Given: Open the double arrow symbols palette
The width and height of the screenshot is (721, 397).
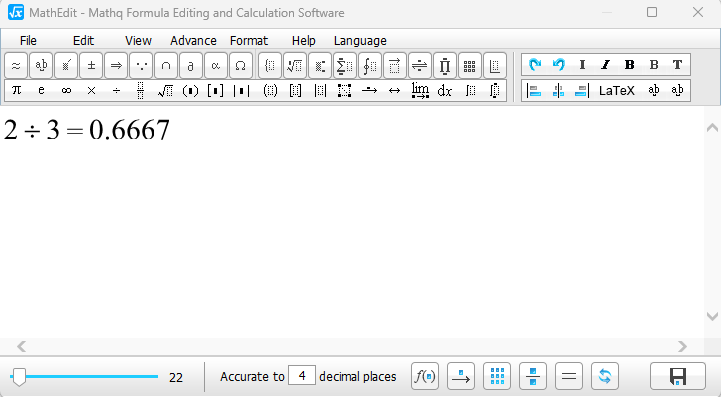Looking at the screenshot, I should tap(116, 66).
